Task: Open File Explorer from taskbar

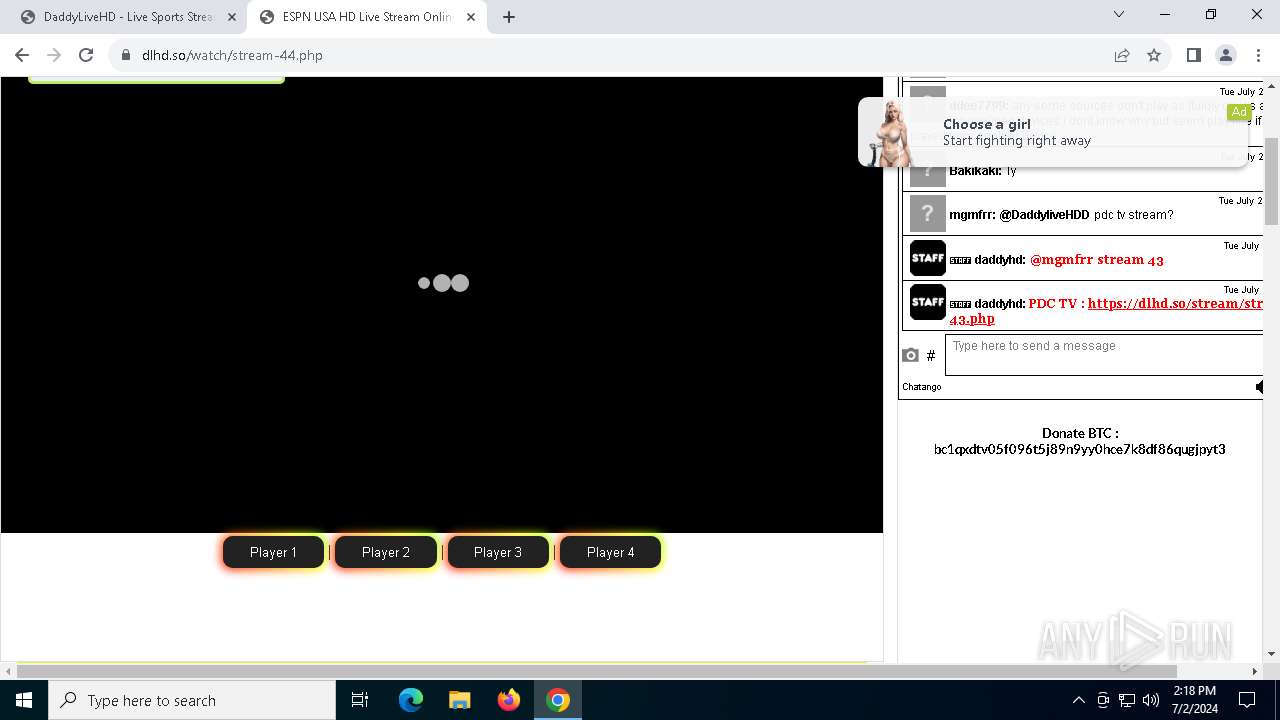Action: point(459,700)
